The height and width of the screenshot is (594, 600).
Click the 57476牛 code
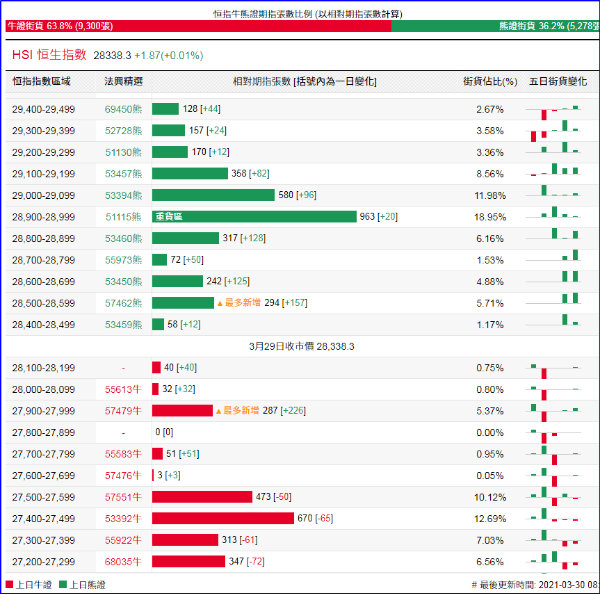123,476
